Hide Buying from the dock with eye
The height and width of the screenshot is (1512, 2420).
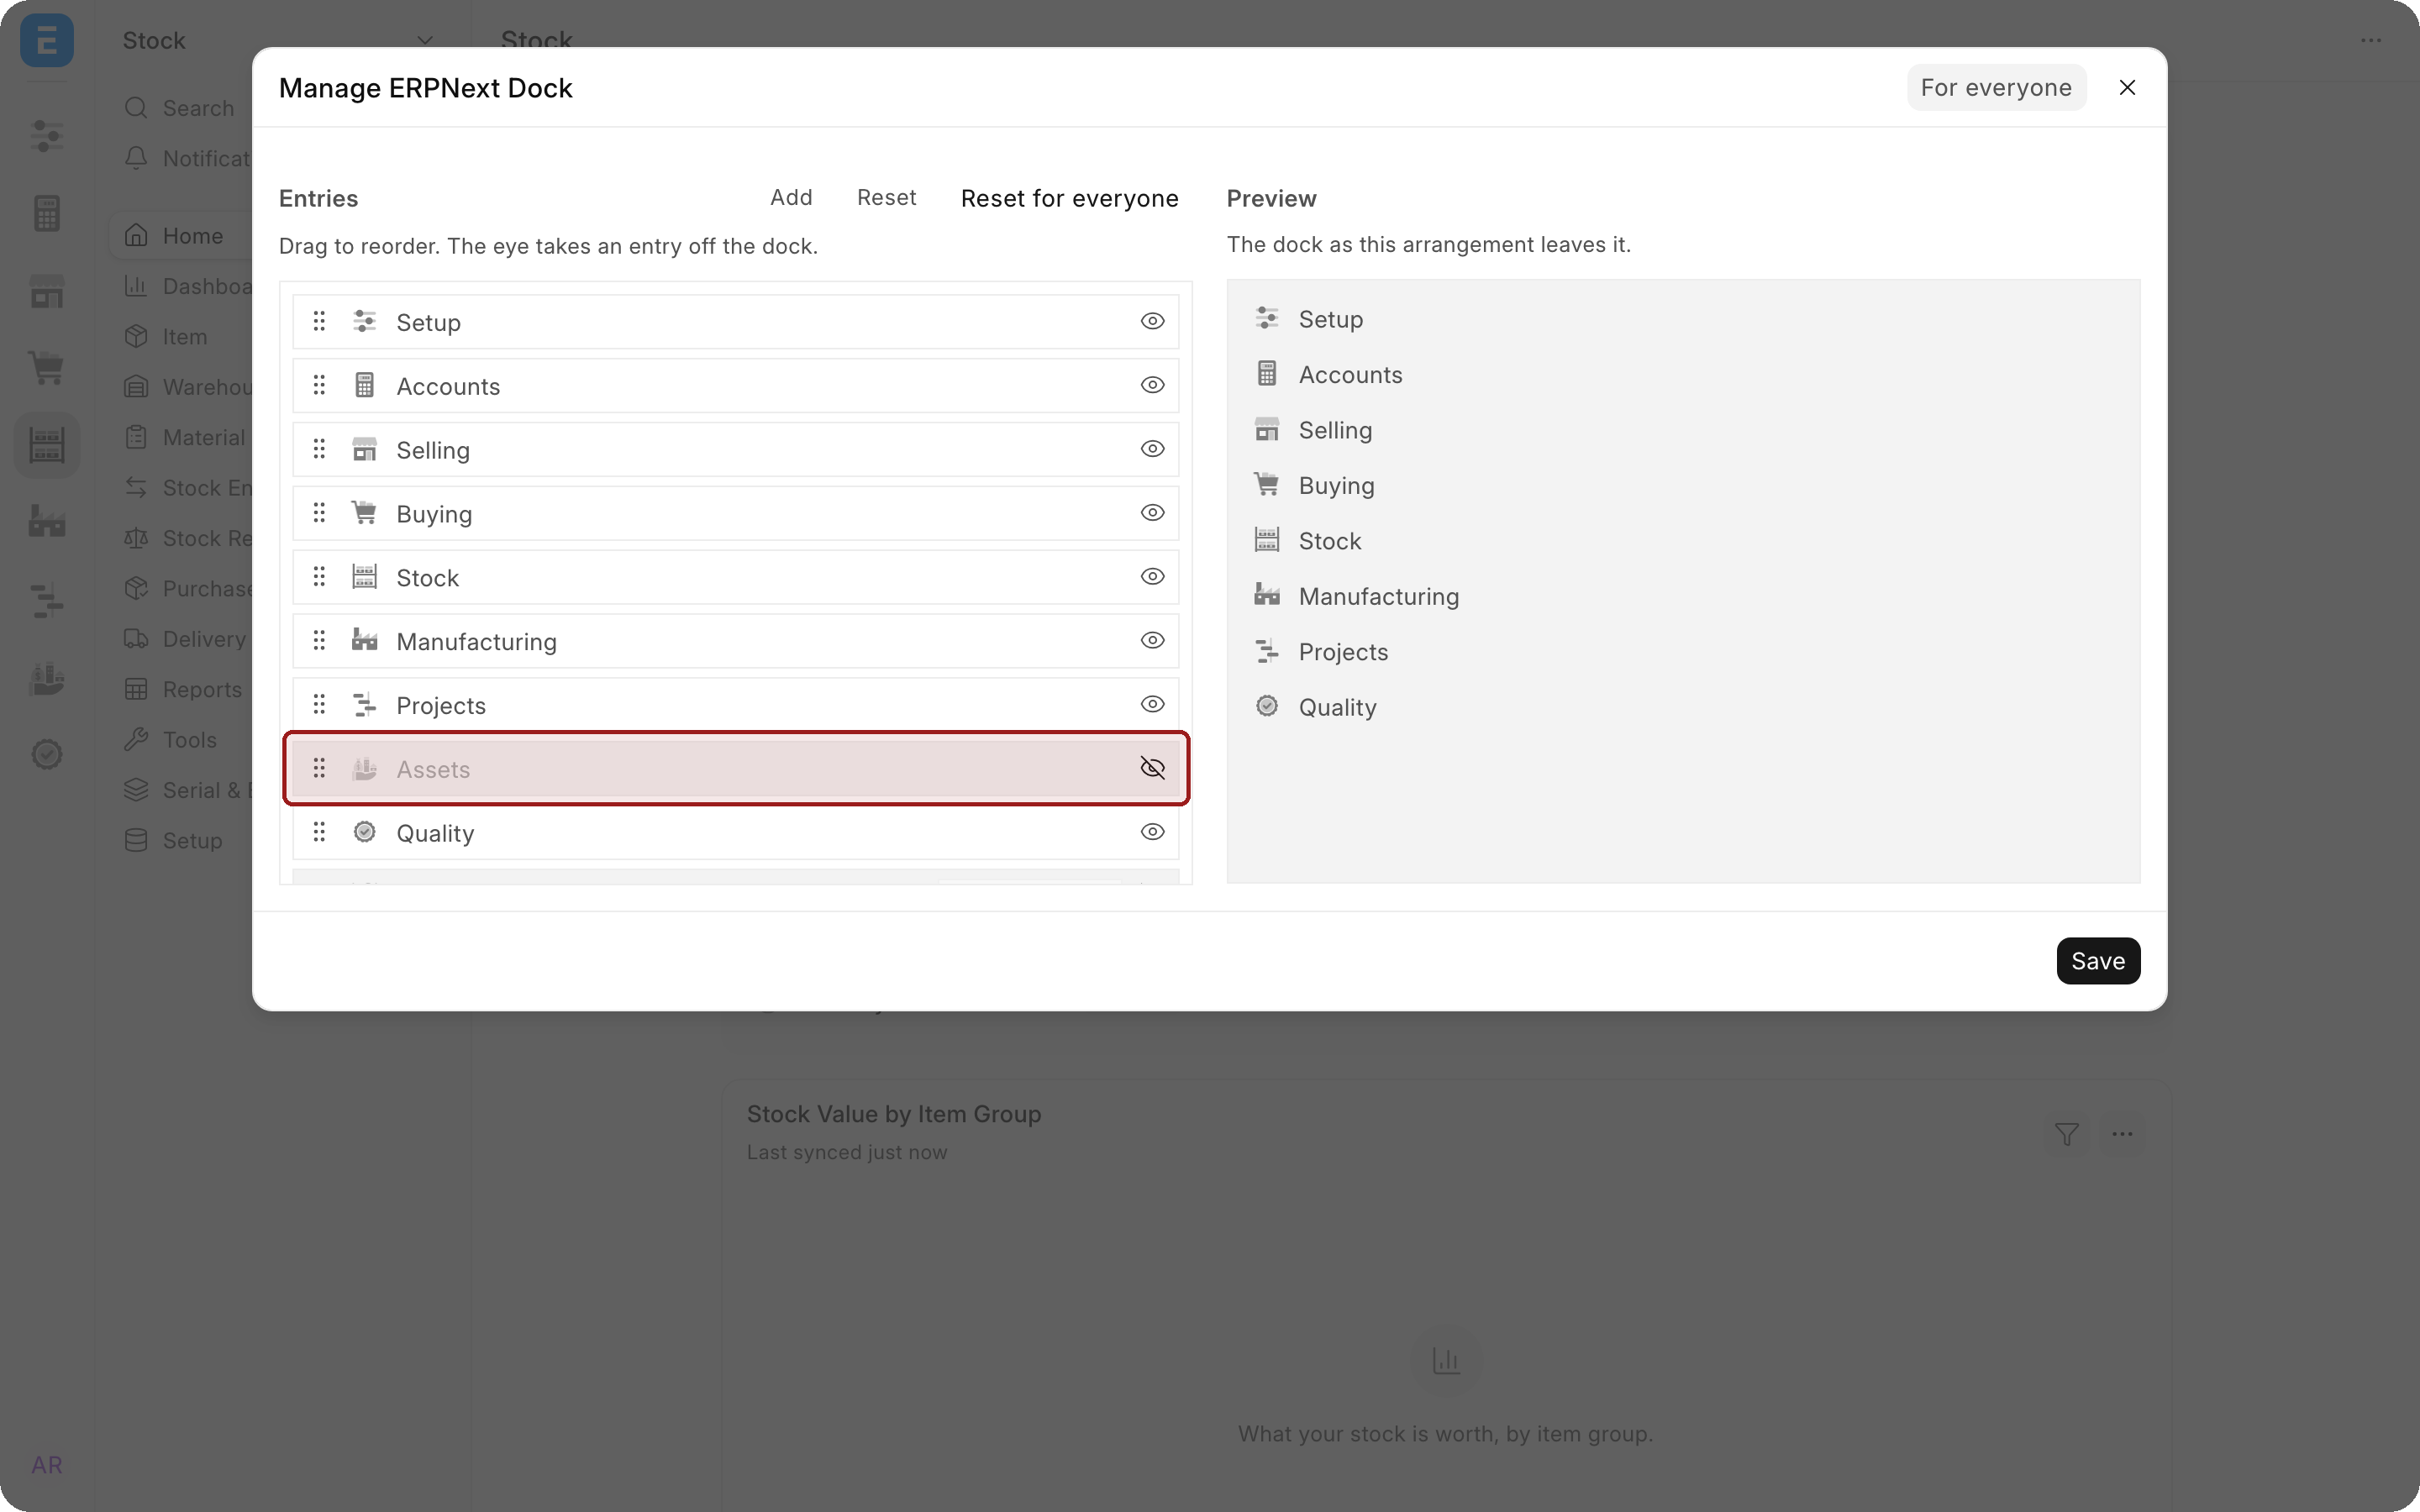(1152, 513)
